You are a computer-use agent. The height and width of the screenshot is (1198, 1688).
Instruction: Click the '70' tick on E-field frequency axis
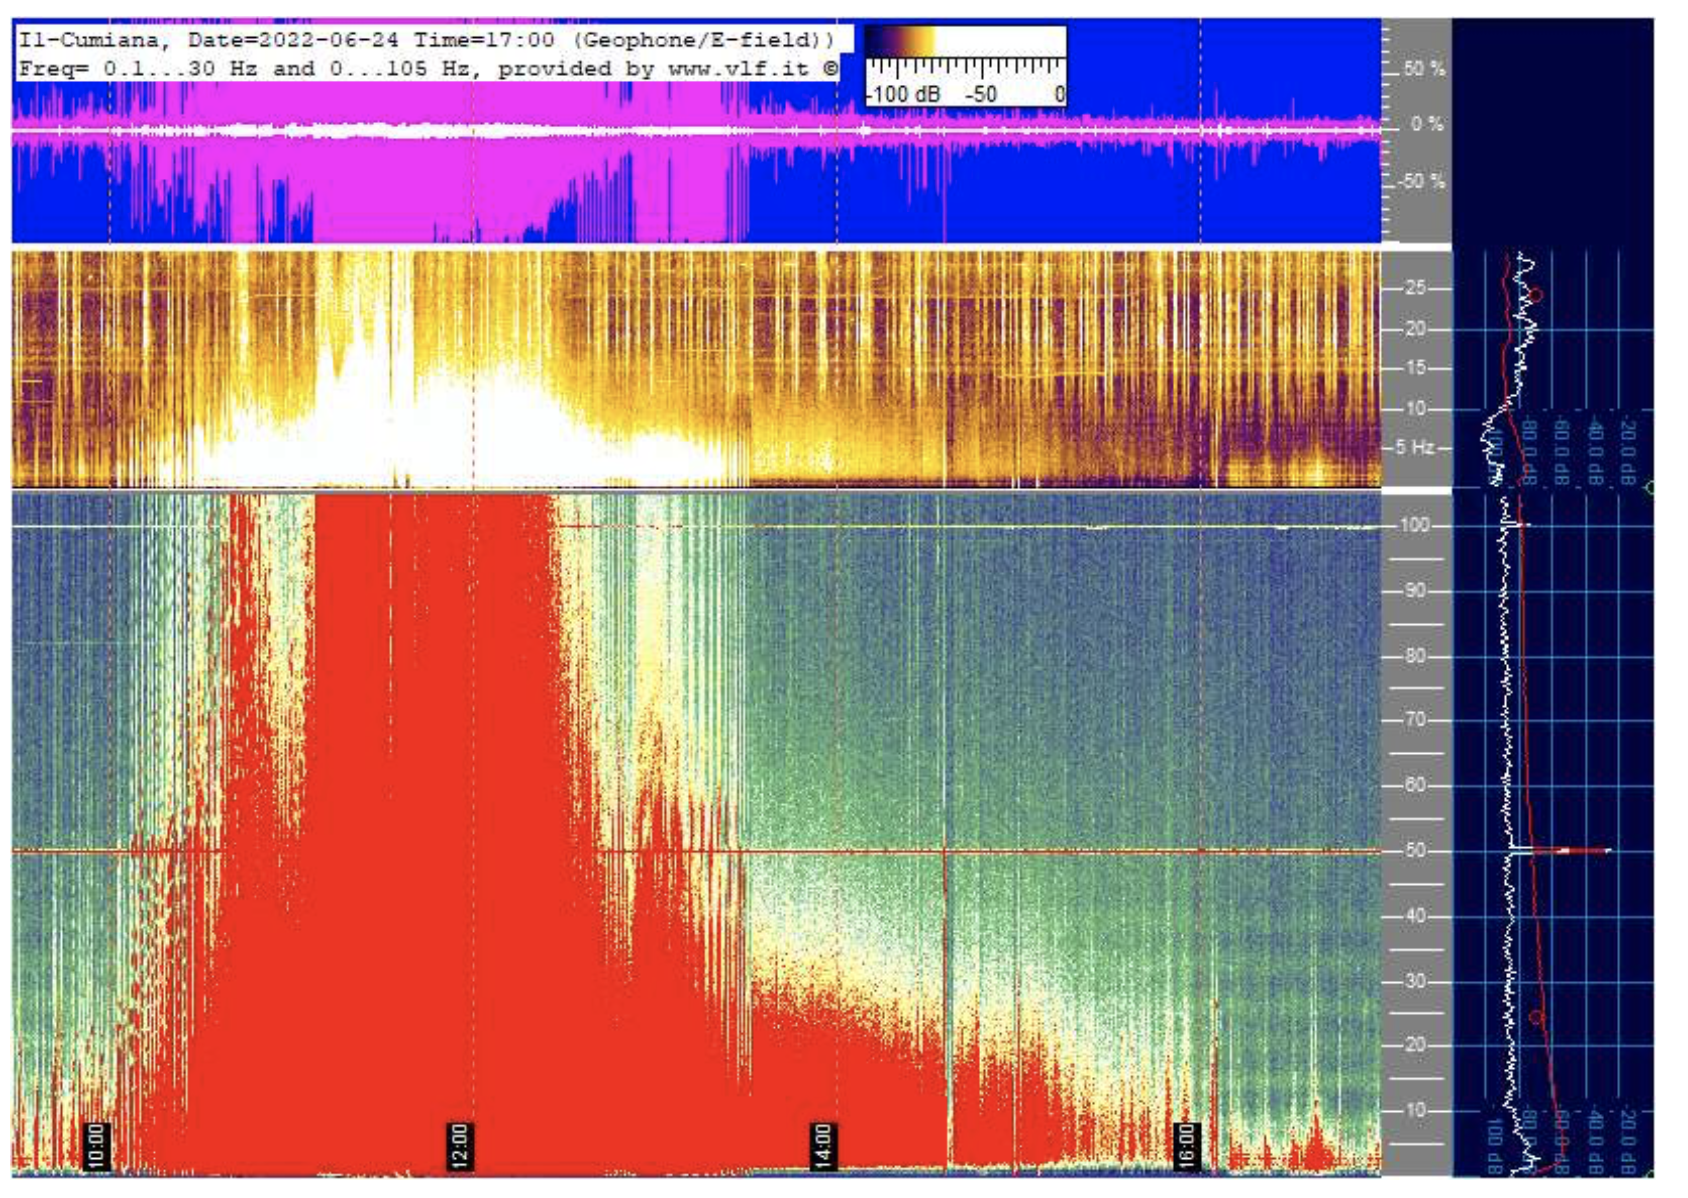click(x=1415, y=720)
